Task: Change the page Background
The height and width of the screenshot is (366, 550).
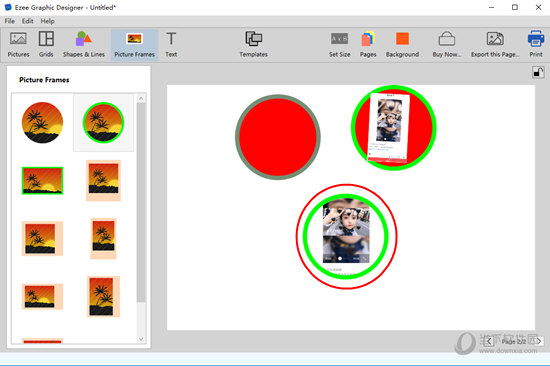Action: (402, 45)
